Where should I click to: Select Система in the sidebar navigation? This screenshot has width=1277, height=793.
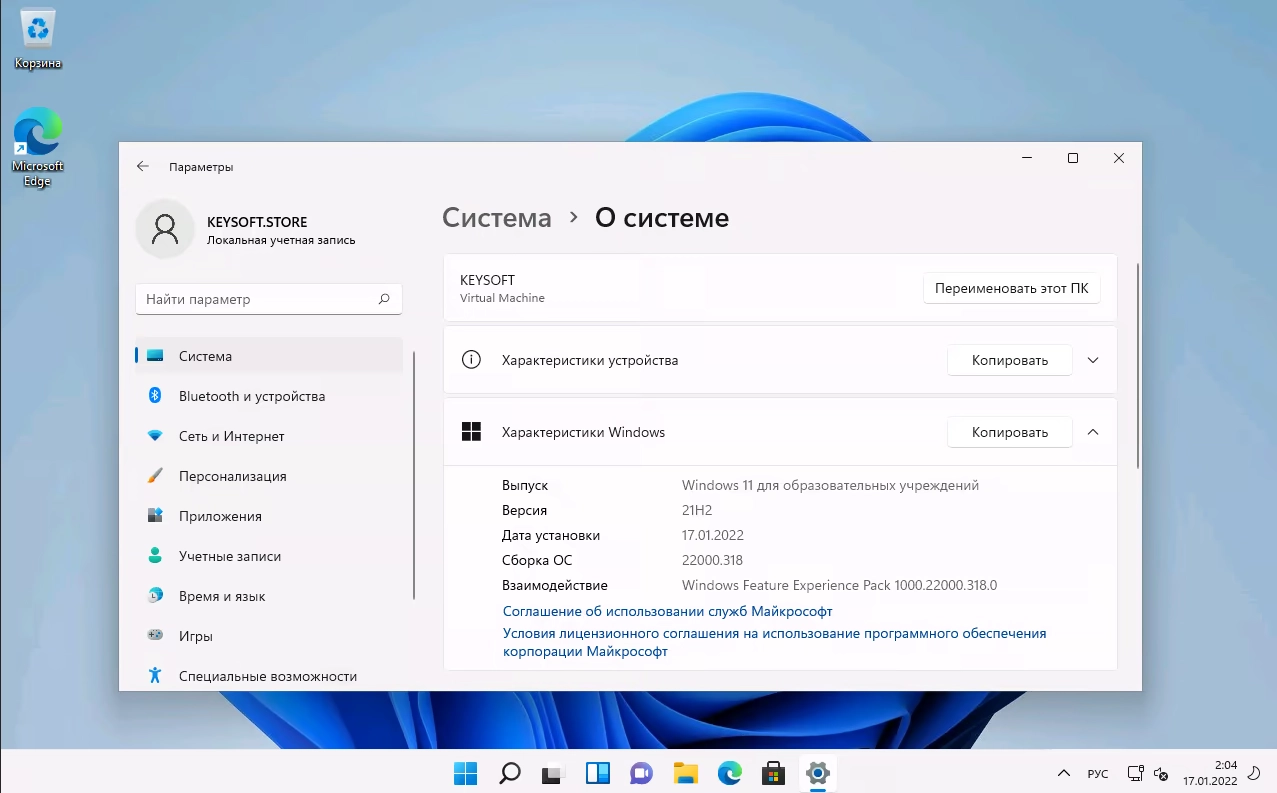(x=206, y=356)
